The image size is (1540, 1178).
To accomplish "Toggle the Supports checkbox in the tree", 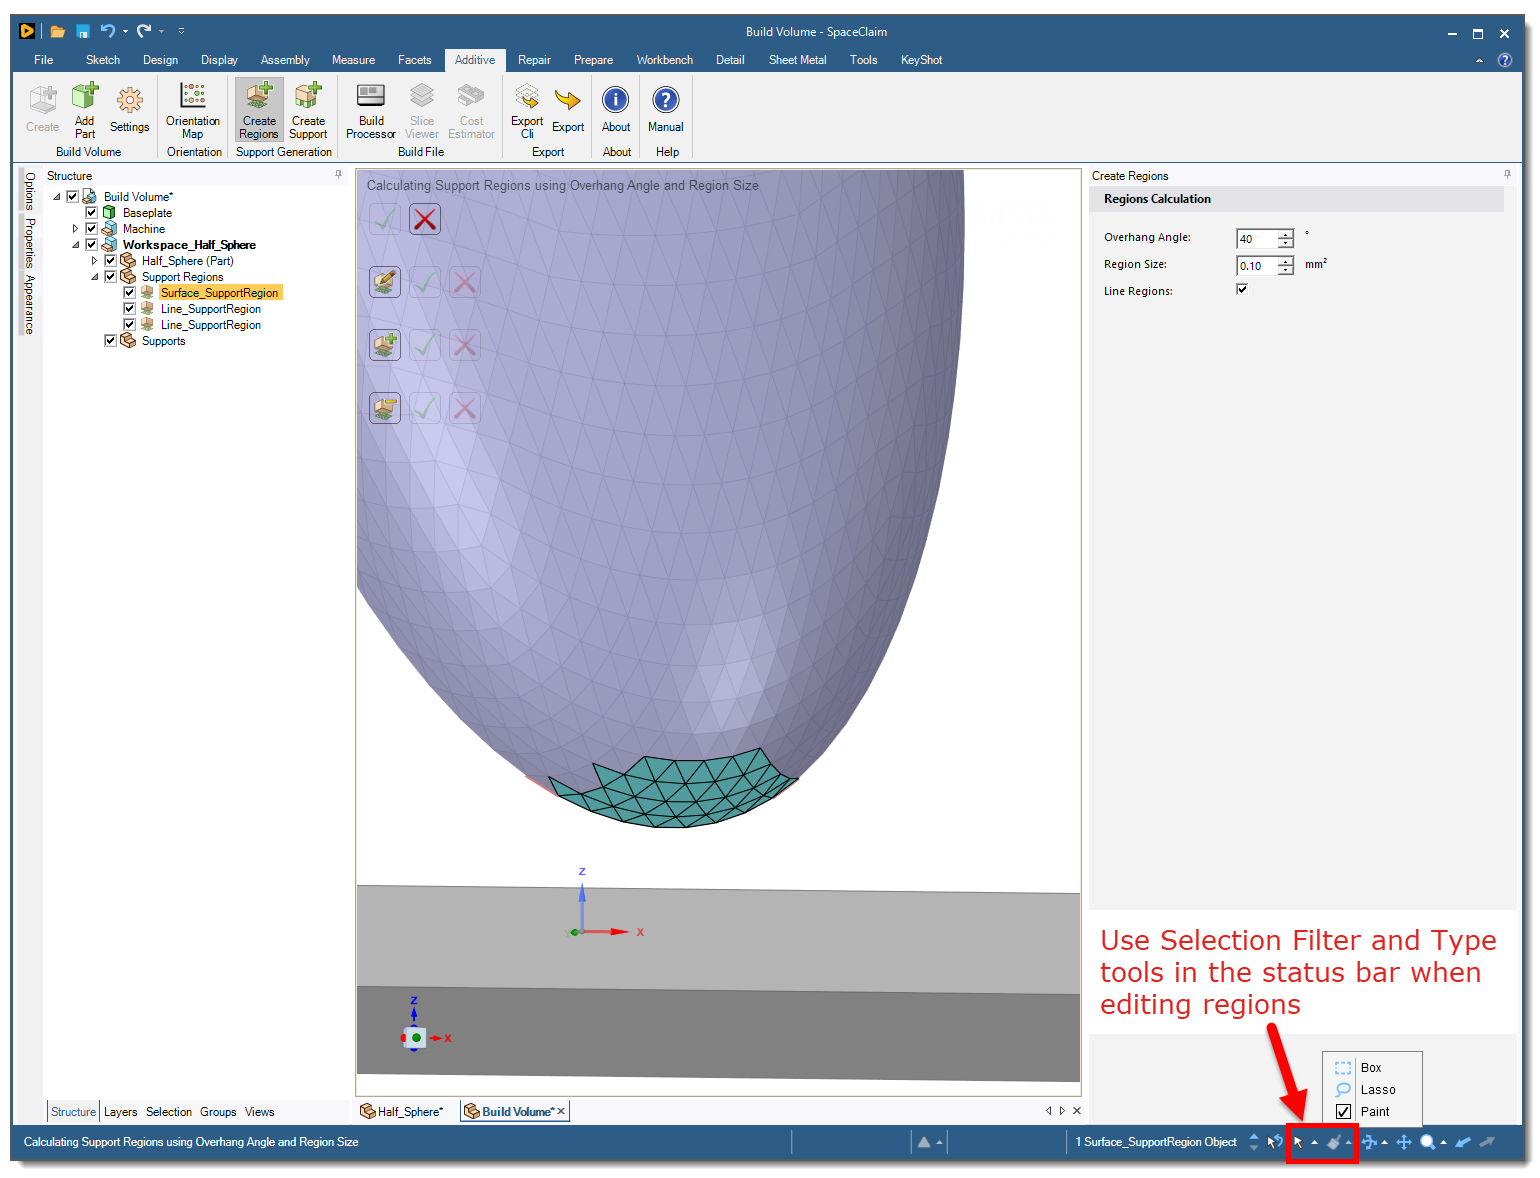I will (x=111, y=341).
